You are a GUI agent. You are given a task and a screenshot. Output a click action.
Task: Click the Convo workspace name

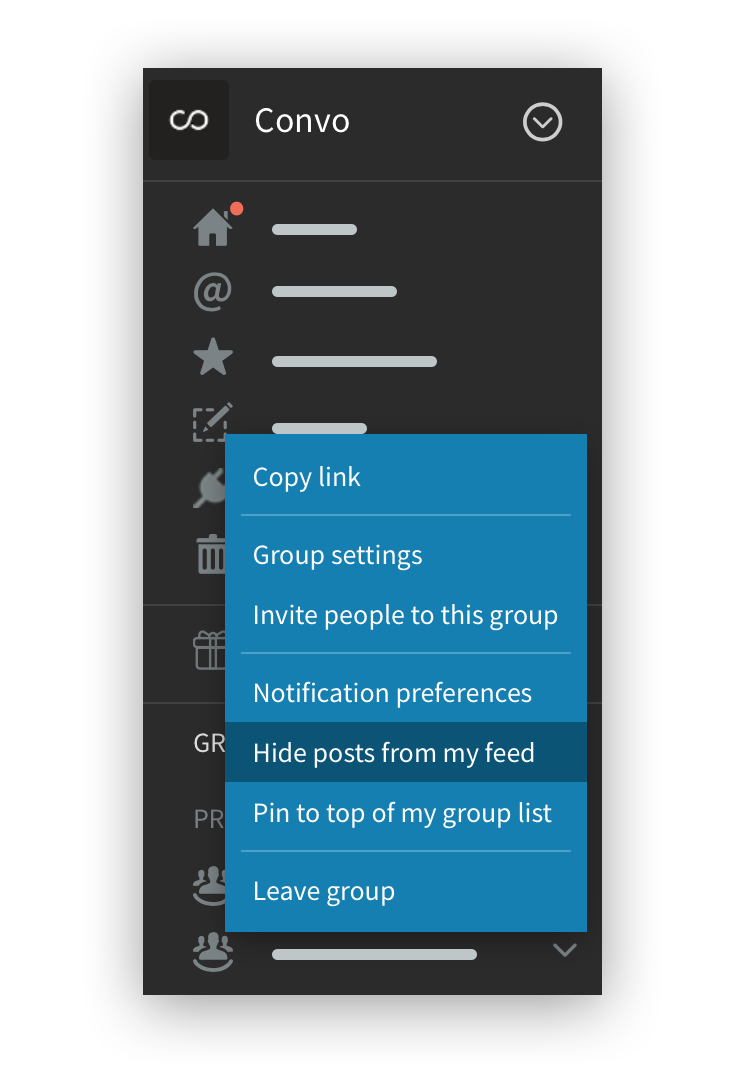302,121
